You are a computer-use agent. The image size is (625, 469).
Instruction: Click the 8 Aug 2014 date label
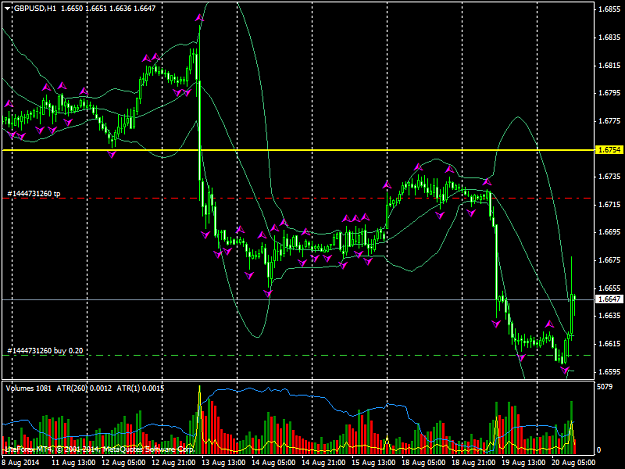21,463
